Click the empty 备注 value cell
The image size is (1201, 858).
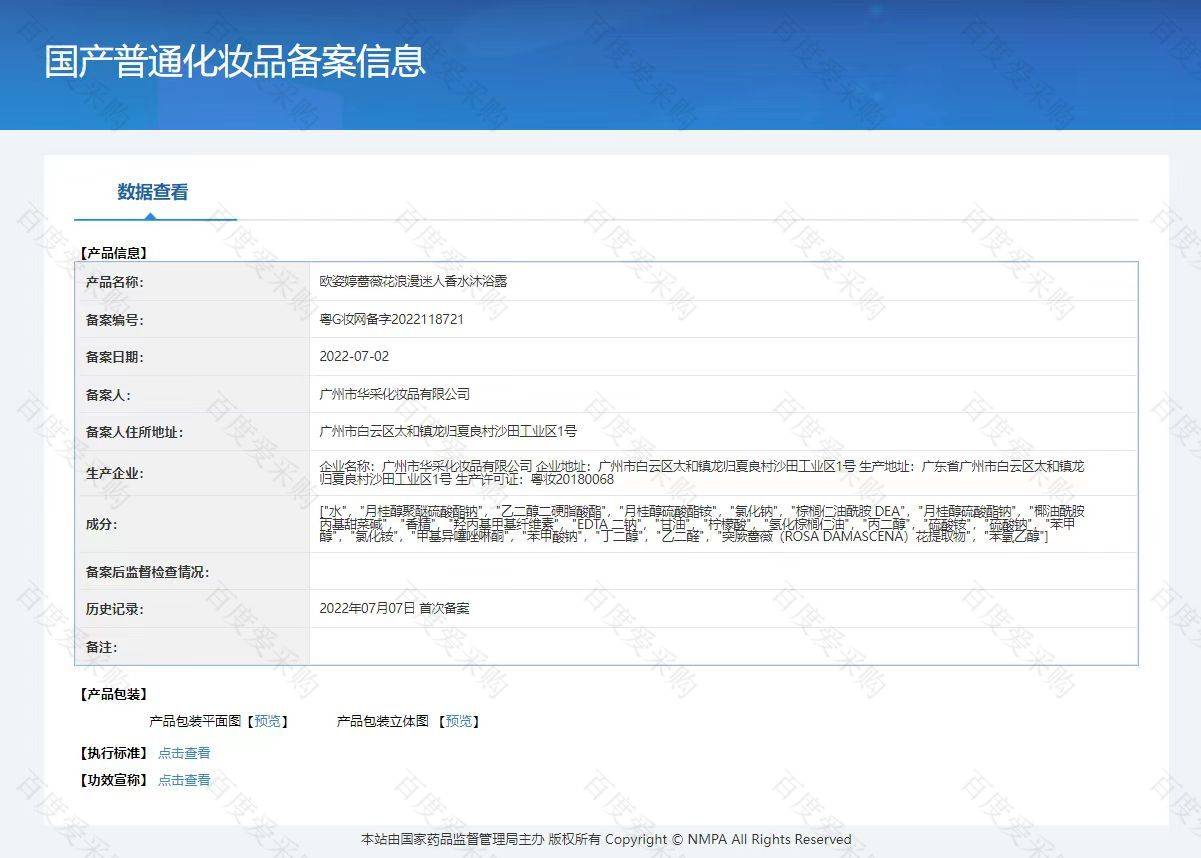[722, 647]
